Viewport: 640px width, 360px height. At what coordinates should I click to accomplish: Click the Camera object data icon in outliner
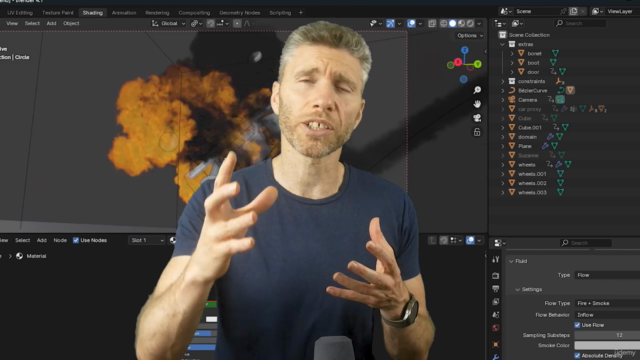pos(560,99)
